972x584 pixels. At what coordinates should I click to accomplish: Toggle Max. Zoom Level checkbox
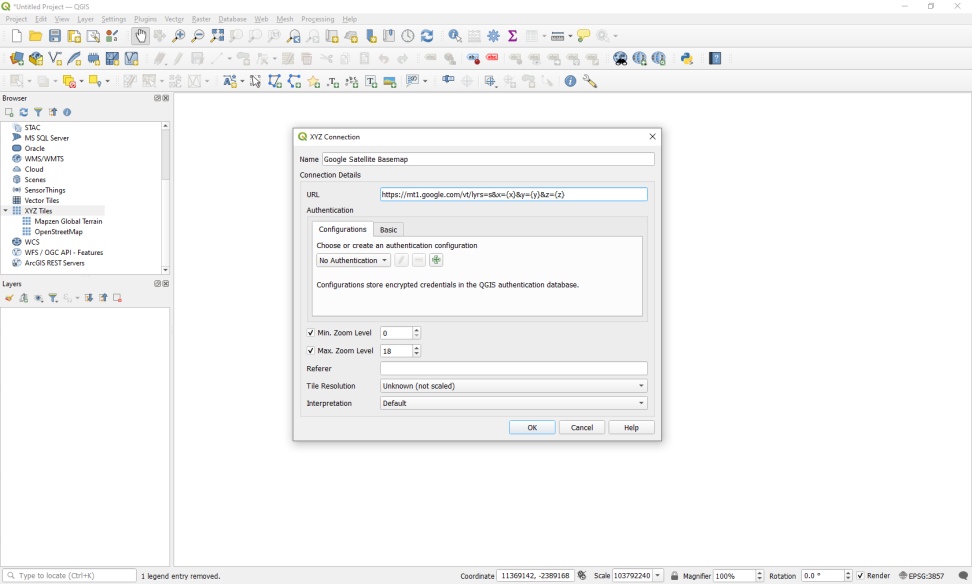point(311,351)
